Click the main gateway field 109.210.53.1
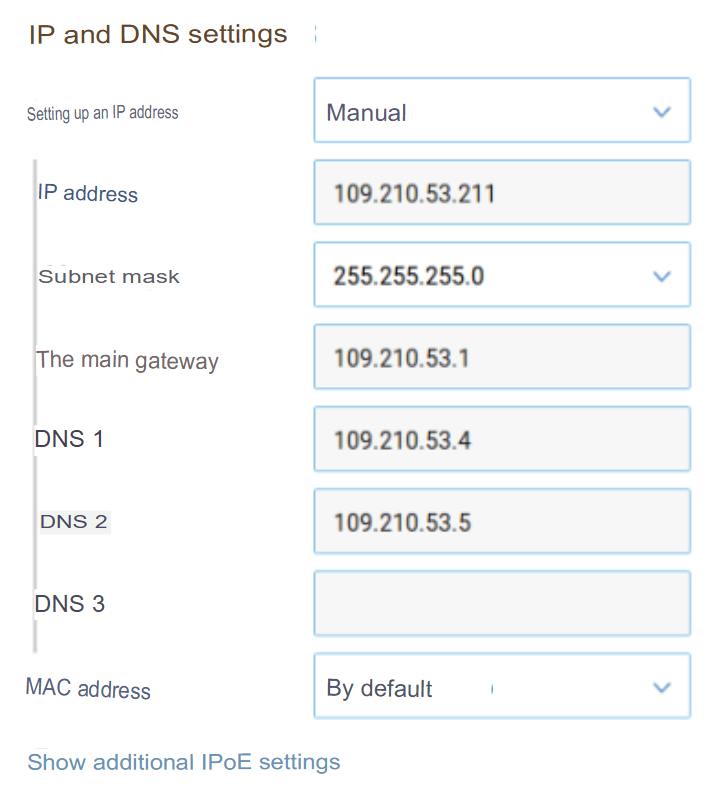Viewport: 726px width, 800px height. coord(501,357)
